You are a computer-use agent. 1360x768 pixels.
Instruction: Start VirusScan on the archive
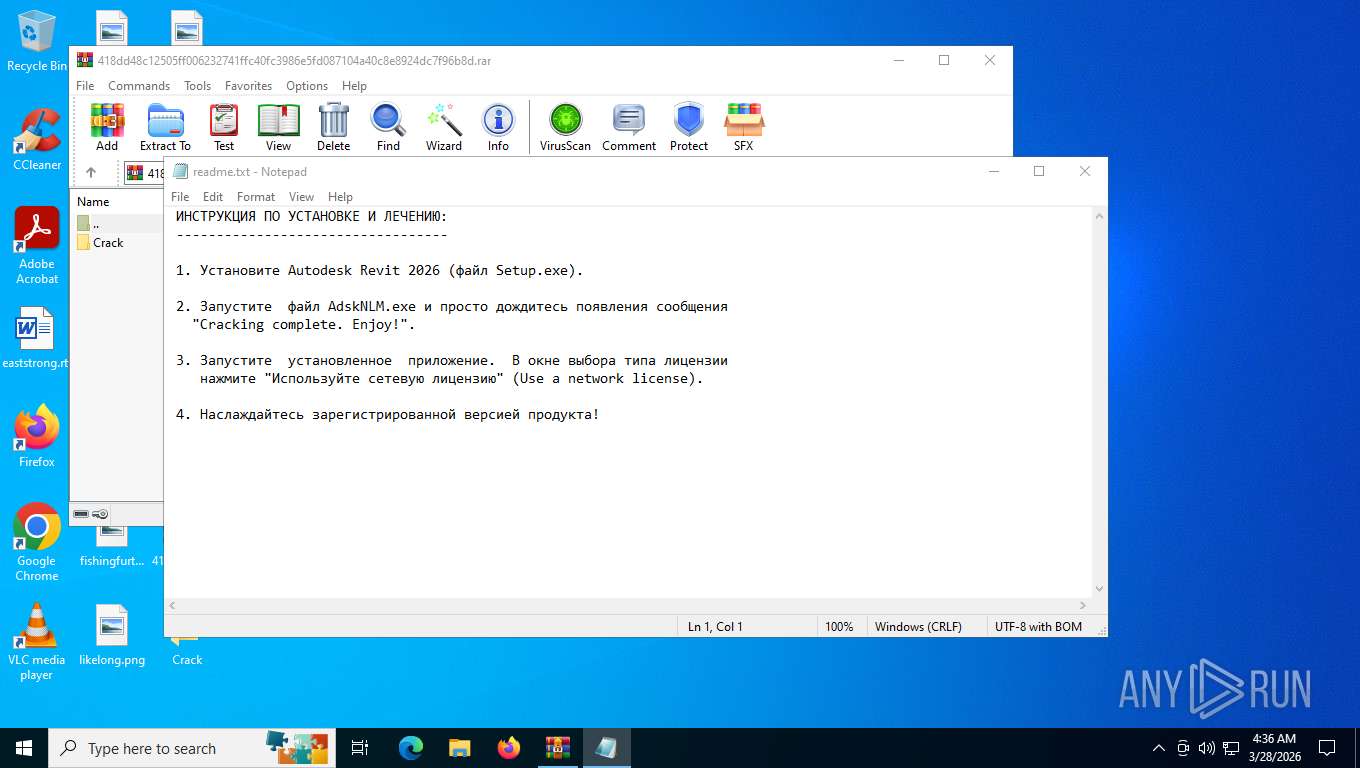pos(565,127)
